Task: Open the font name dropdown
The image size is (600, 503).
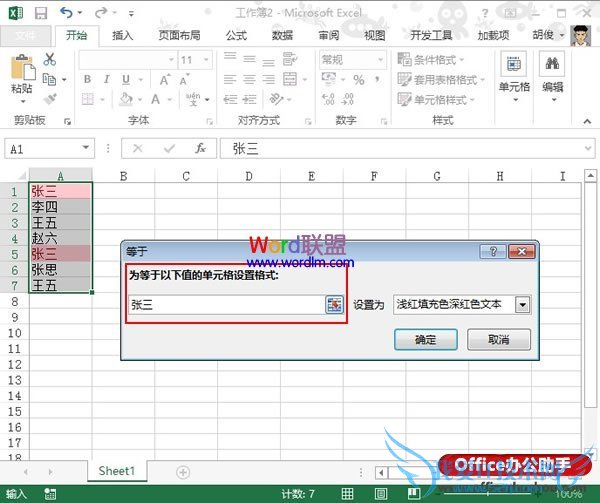Action: coord(171,60)
